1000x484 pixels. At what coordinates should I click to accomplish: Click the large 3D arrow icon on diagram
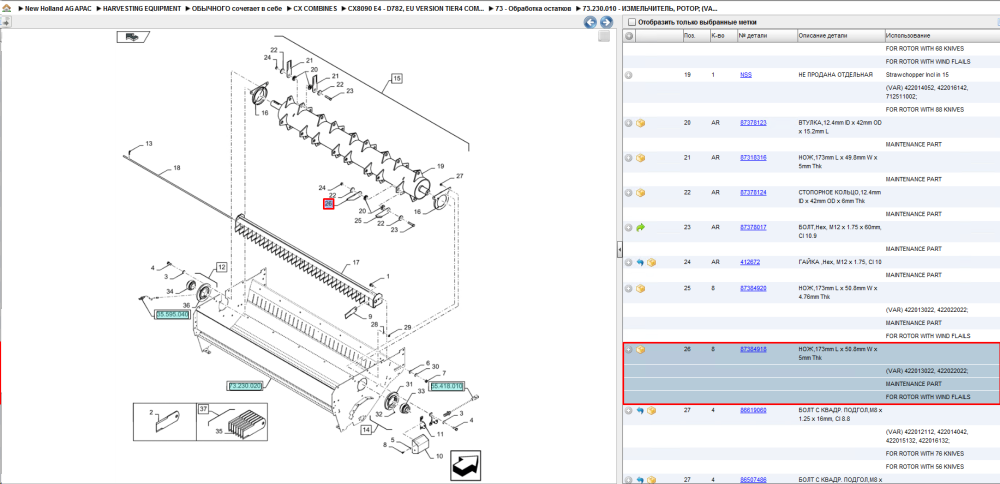point(466,466)
